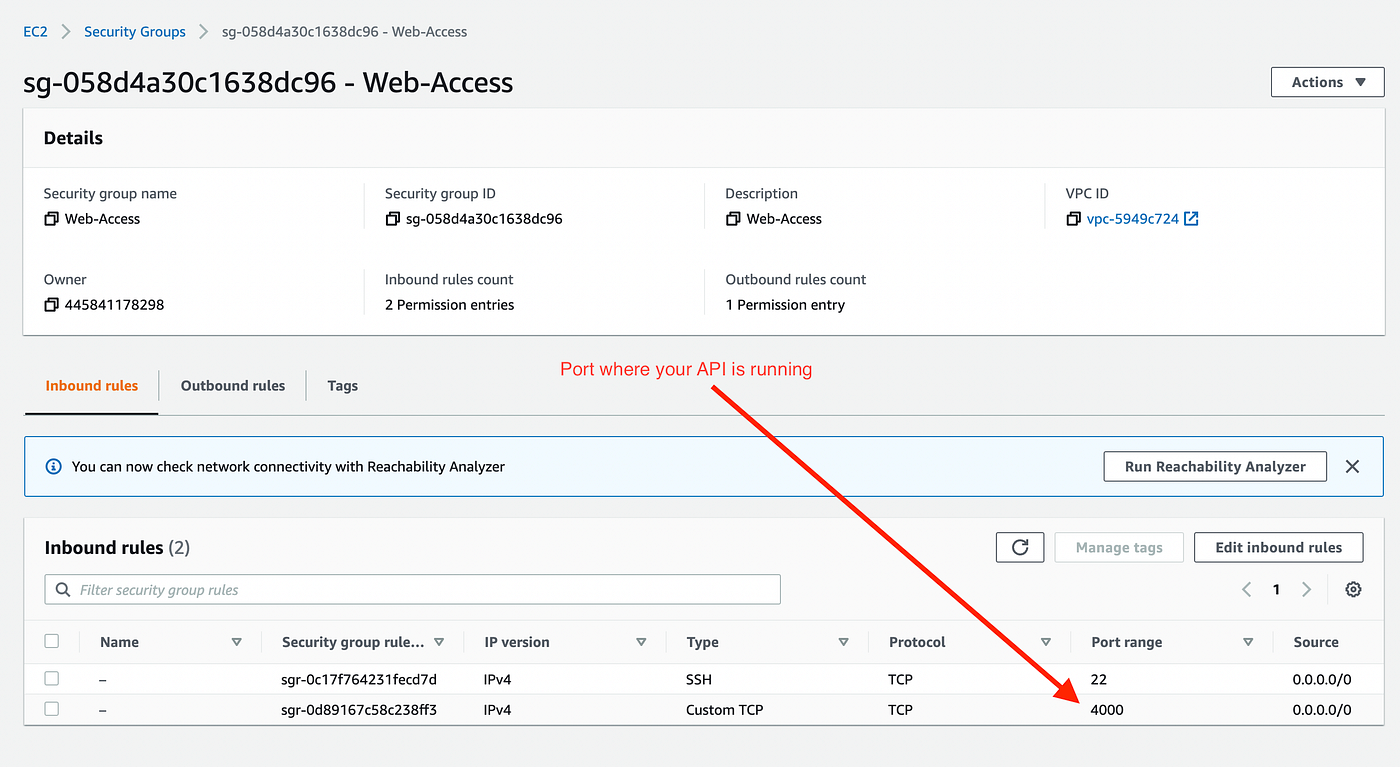
Task: Run Reachability Analyzer
Action: click(1215, 466)
